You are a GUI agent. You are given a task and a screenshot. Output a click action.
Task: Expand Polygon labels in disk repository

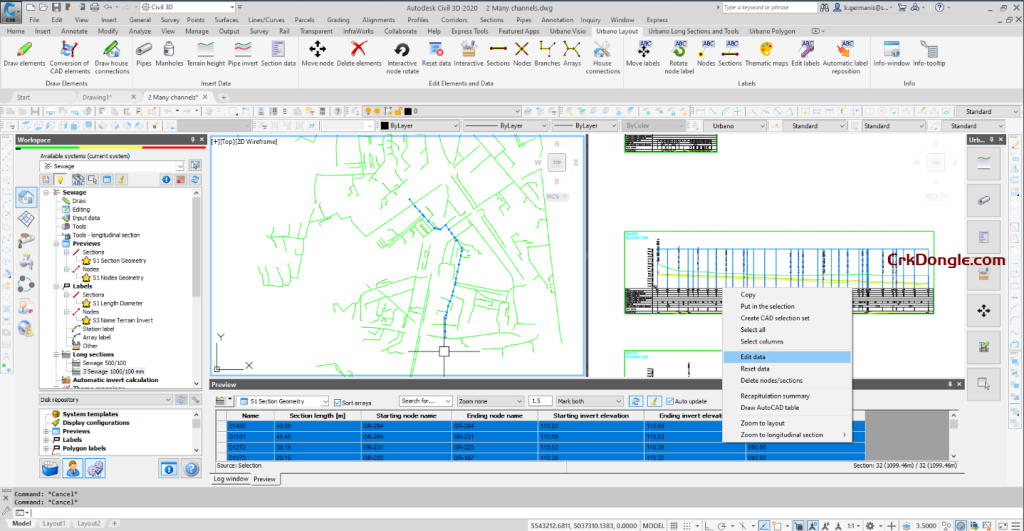click(46, 449)
